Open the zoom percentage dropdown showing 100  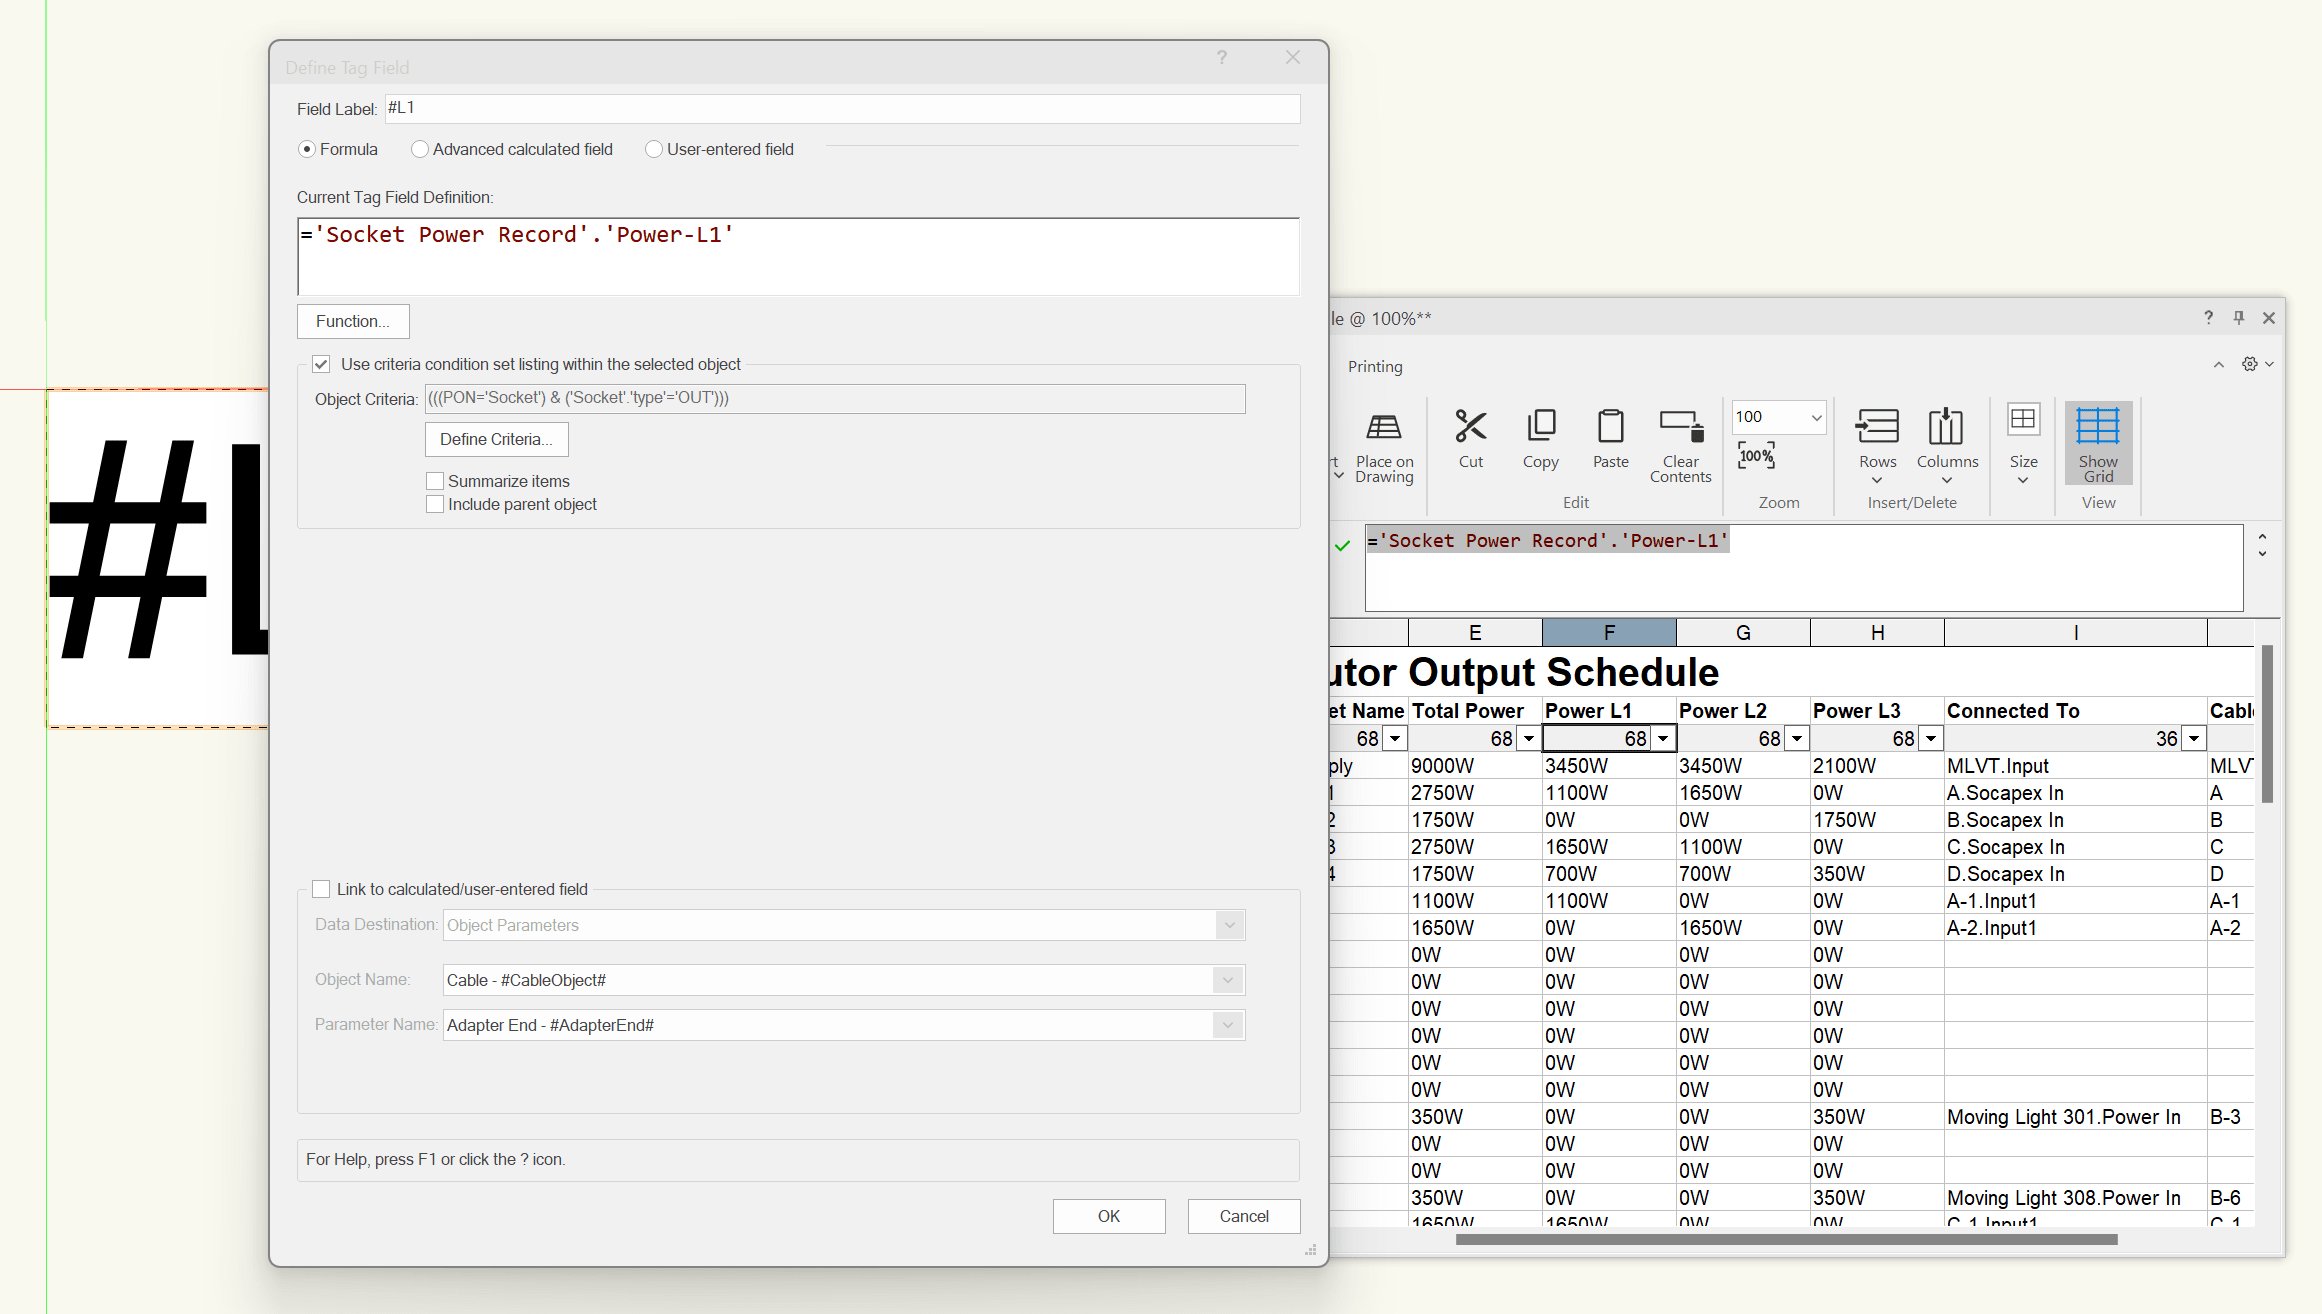click(1815, 417)
